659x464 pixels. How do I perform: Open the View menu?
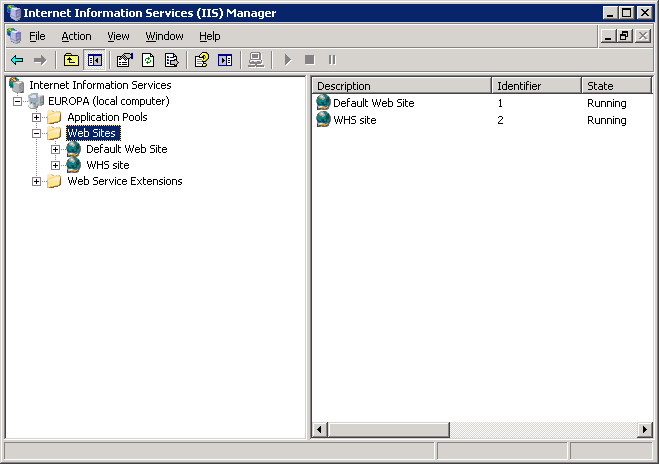(x=118, y=37)
